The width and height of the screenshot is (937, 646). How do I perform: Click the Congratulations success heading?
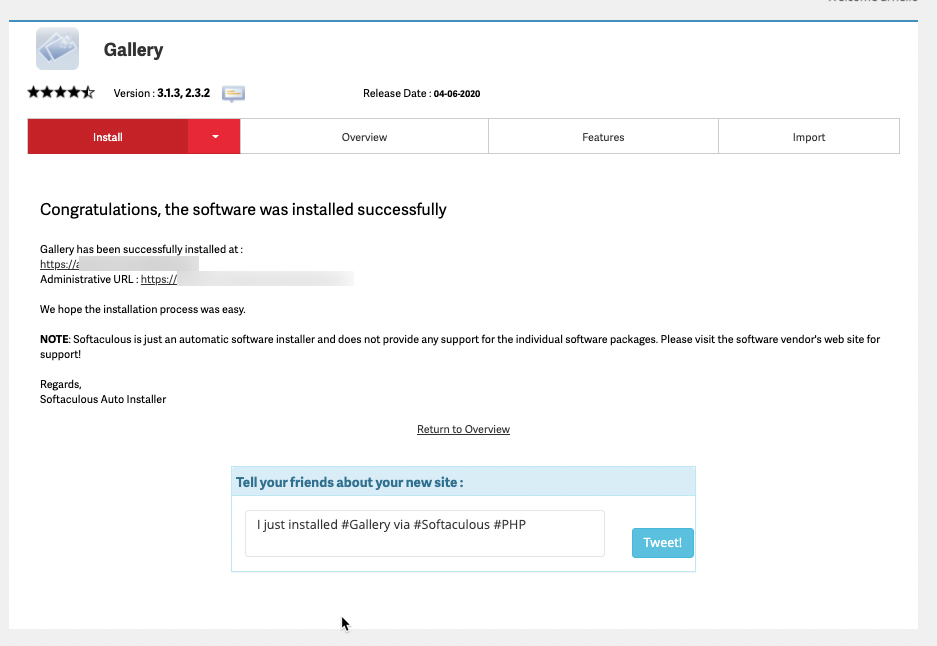(243, 210)
